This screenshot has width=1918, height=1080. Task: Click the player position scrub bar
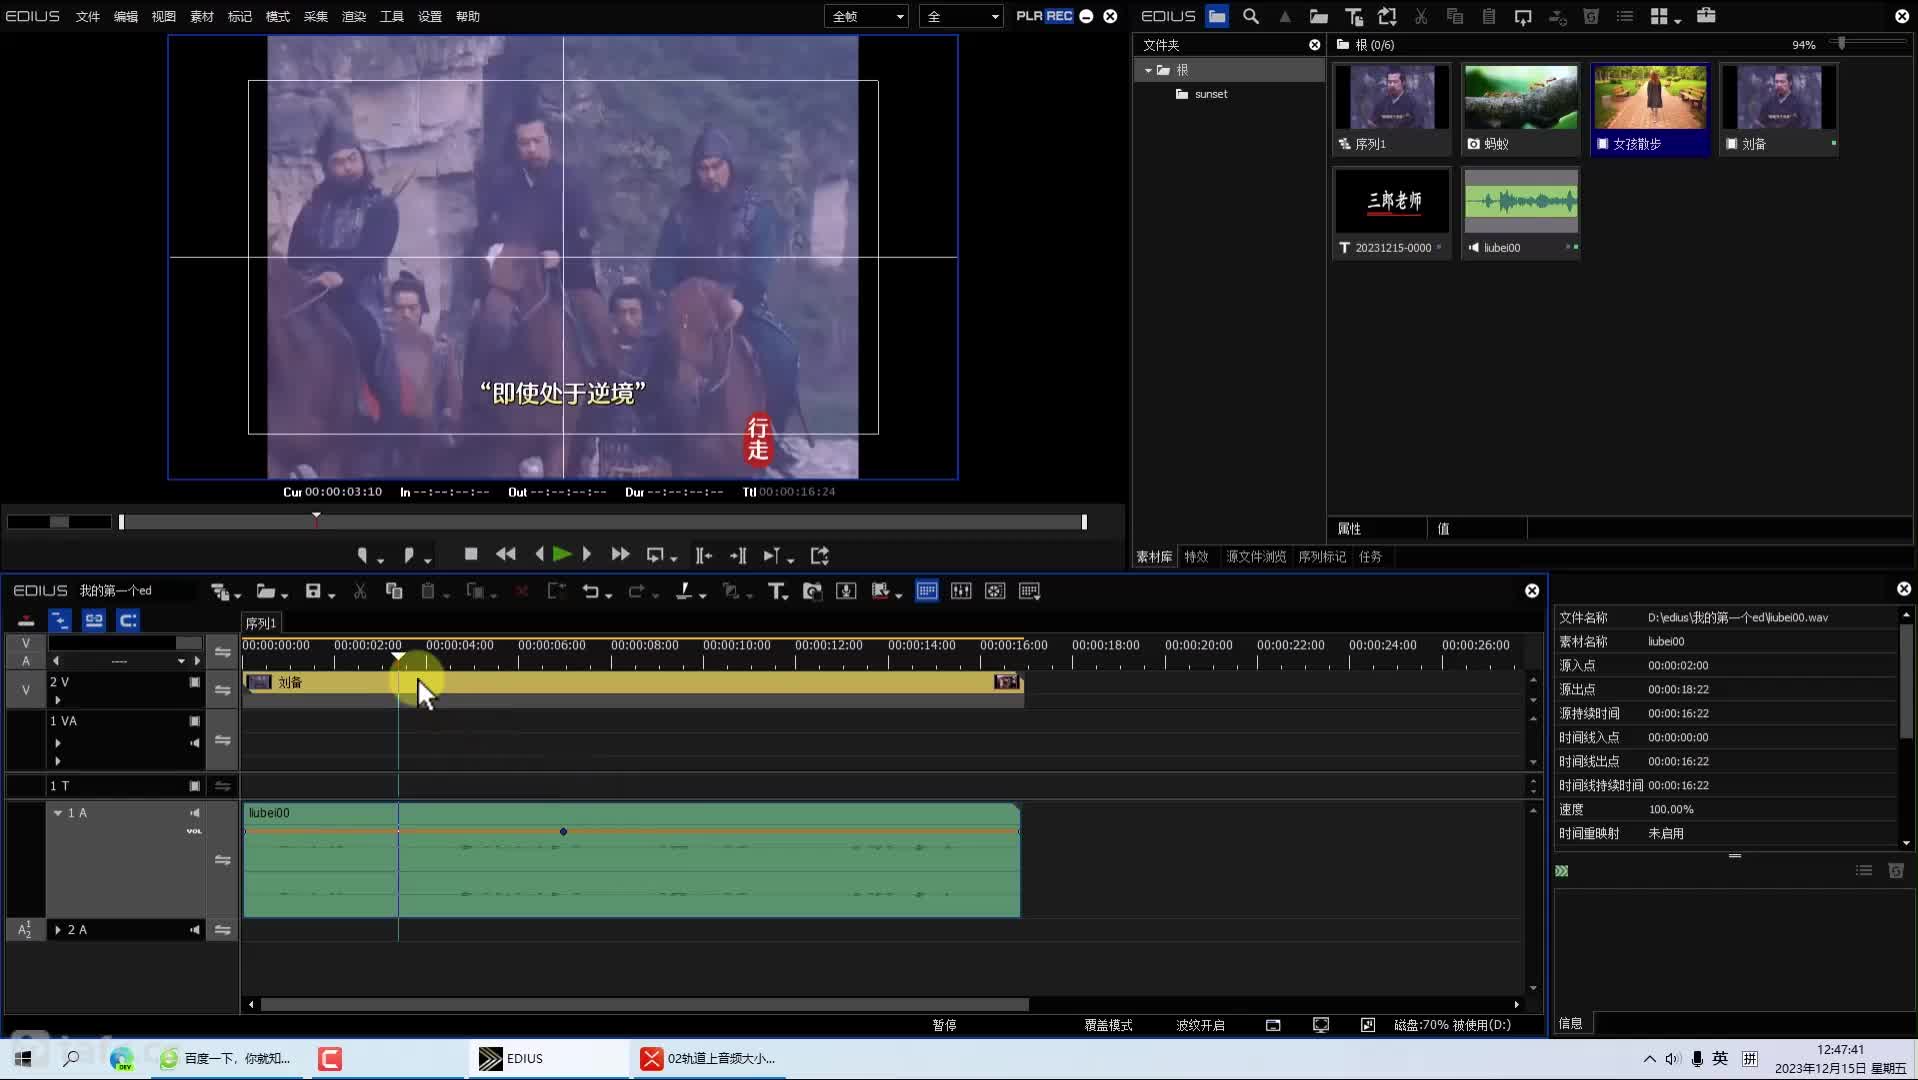602,522
